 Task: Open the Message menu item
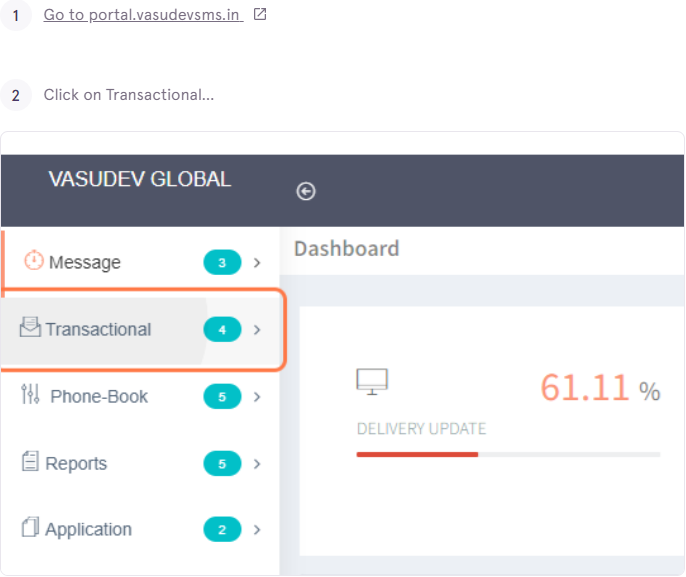tap(140, 262)
